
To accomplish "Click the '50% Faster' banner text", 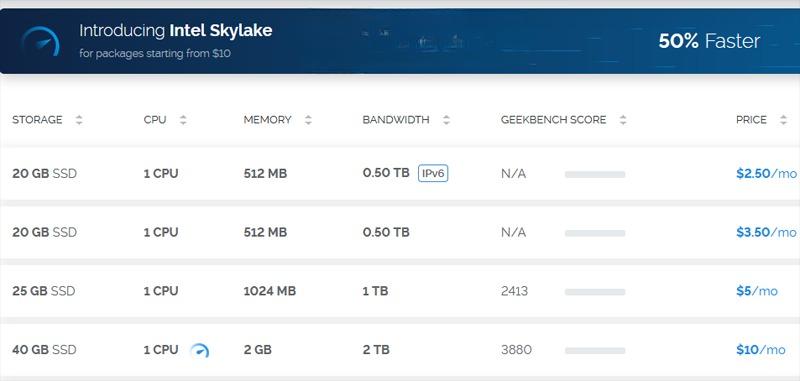I will [709, 41].
